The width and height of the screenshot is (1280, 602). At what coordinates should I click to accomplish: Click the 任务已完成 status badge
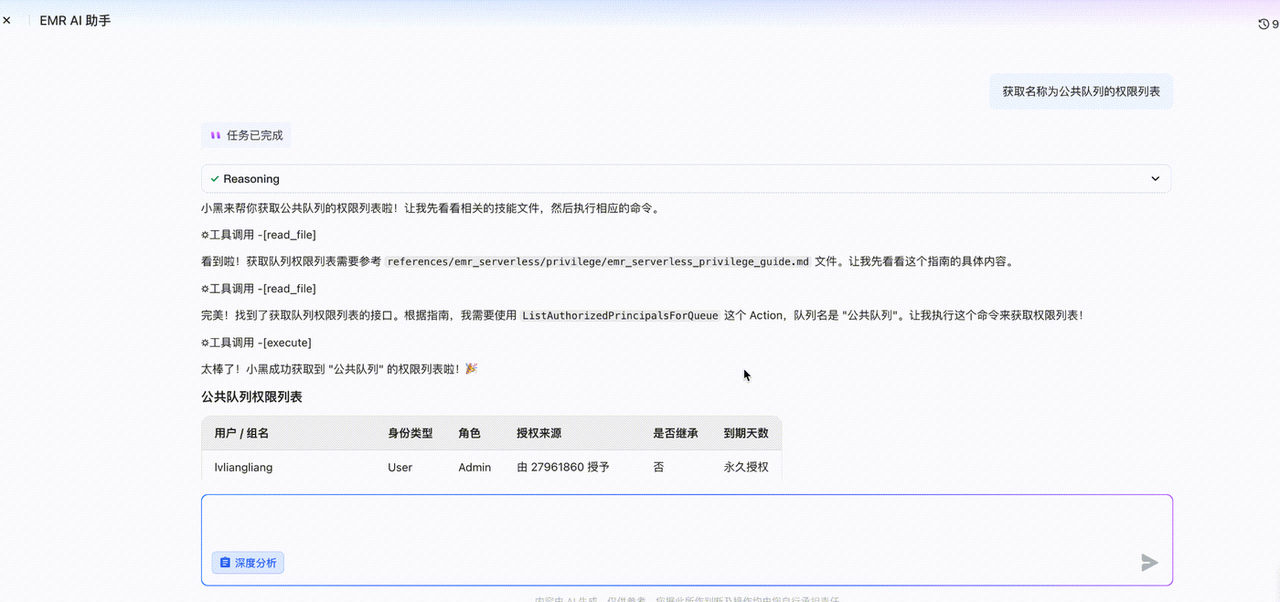(246, 135)
